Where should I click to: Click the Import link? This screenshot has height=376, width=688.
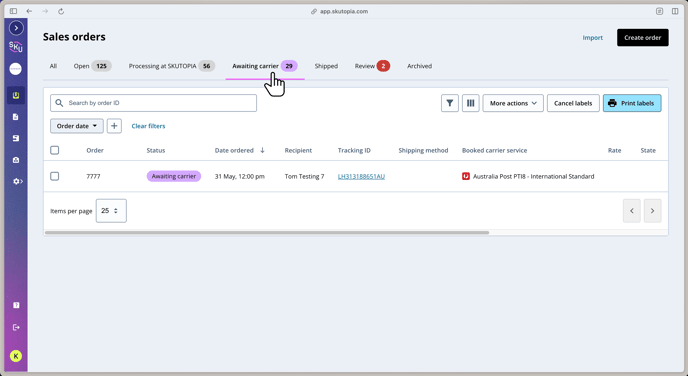point(592,38)
